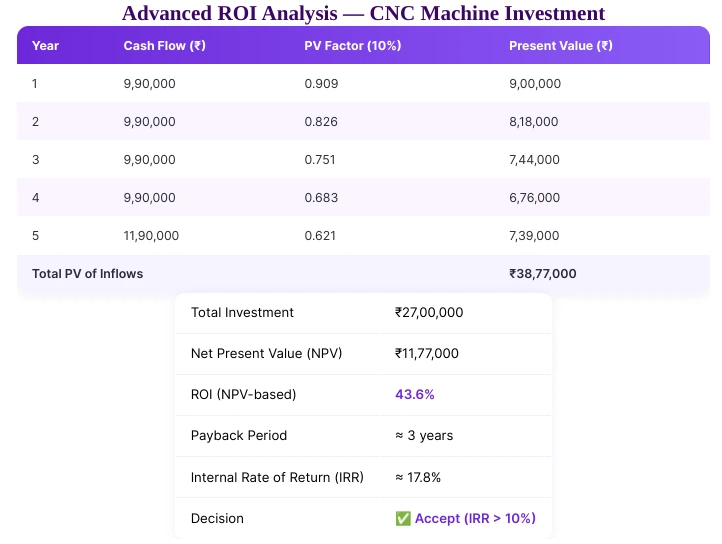Click the 0.683 PV factor in Year 4
This screenshot has width=722, height=544.
[321, 197]
